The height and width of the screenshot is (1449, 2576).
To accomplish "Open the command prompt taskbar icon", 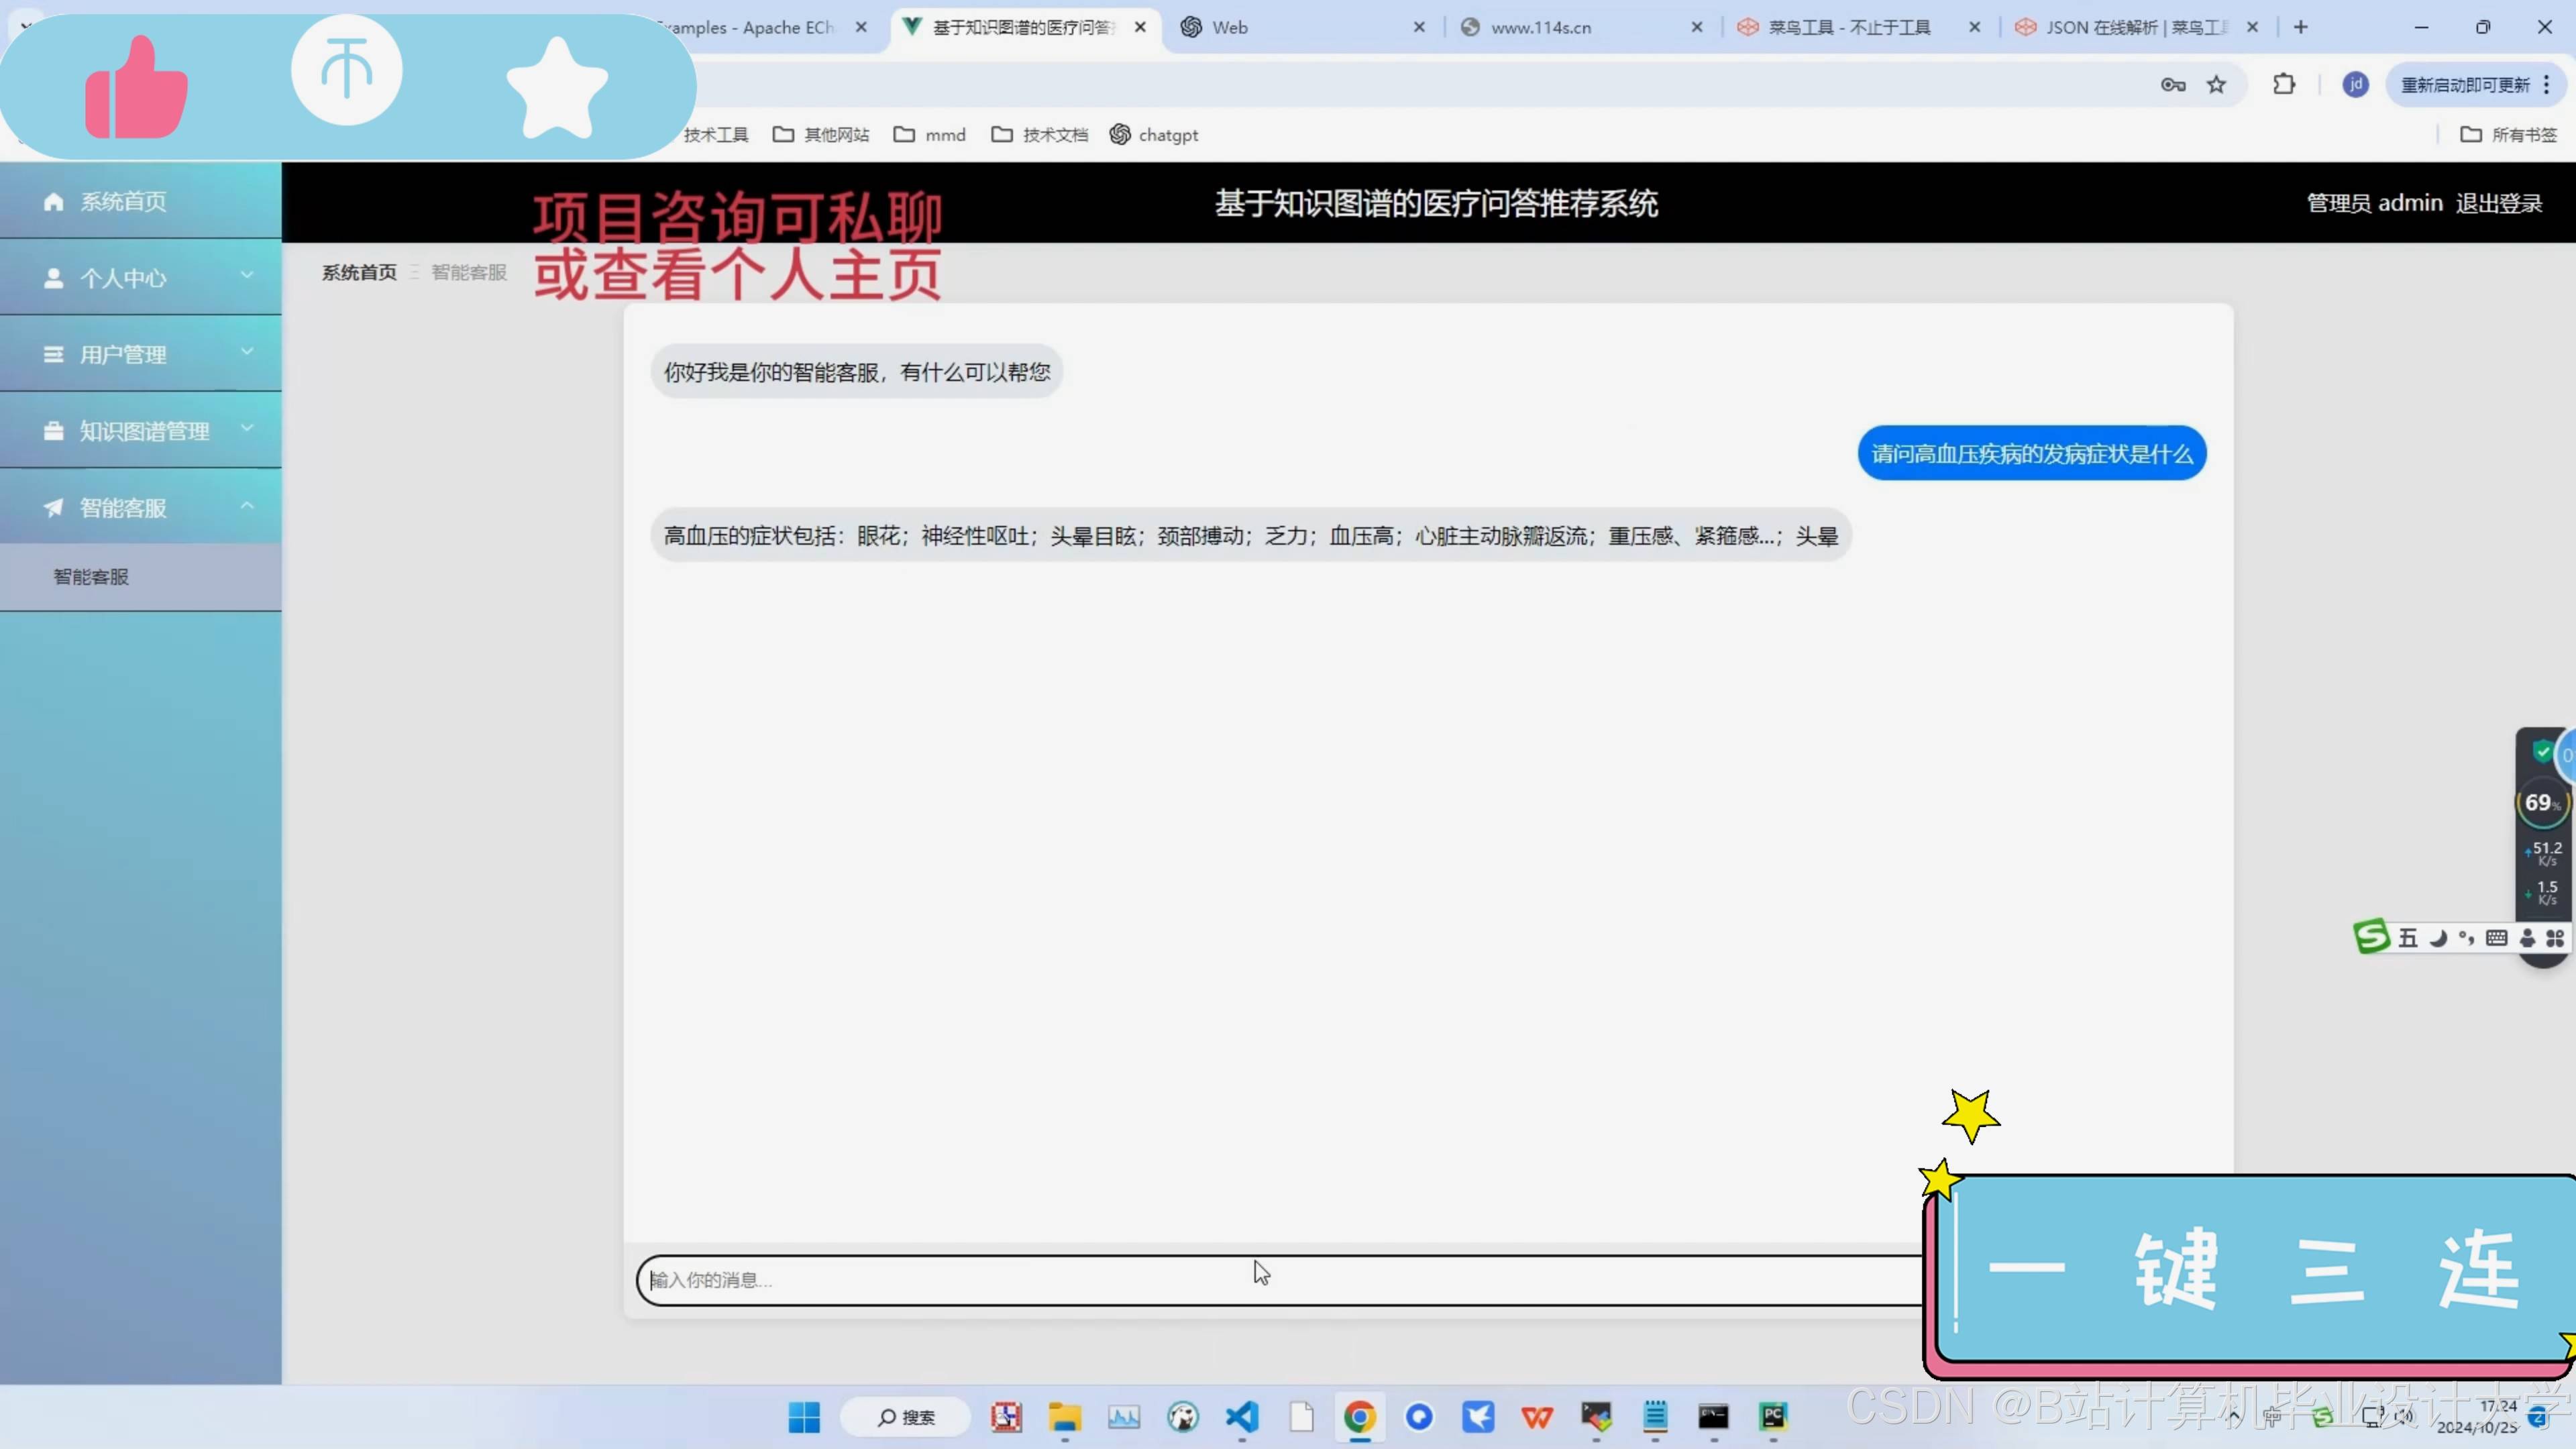I will (x=1714, y=1417).
